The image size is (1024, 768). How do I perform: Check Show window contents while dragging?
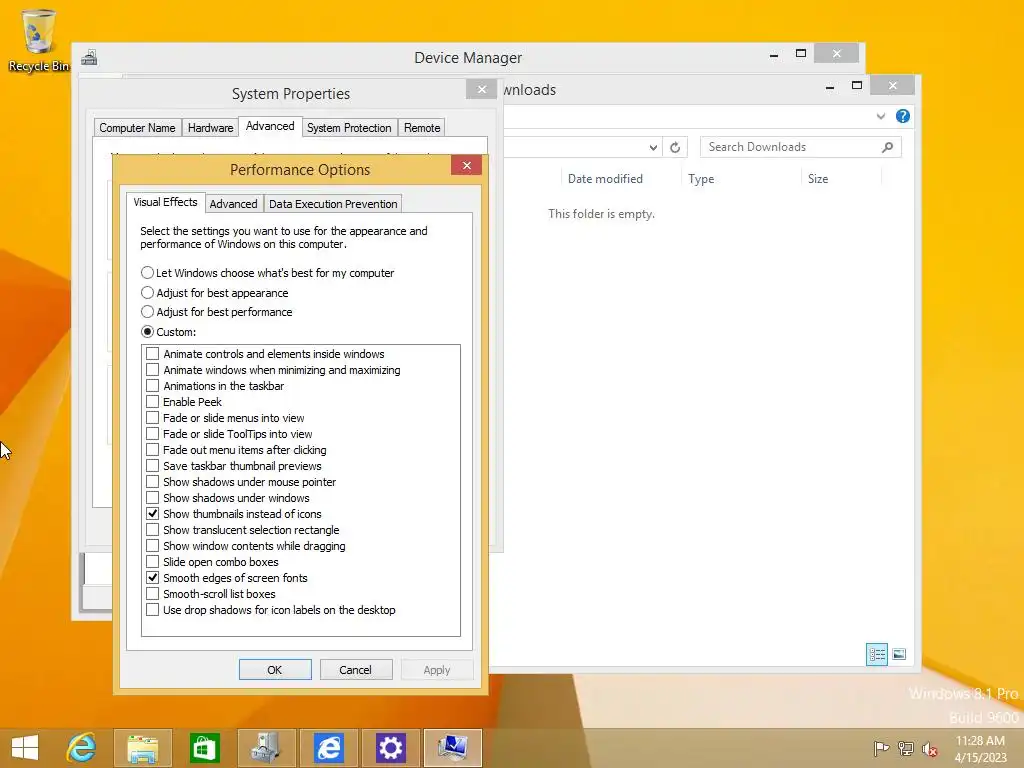[152, 546]
